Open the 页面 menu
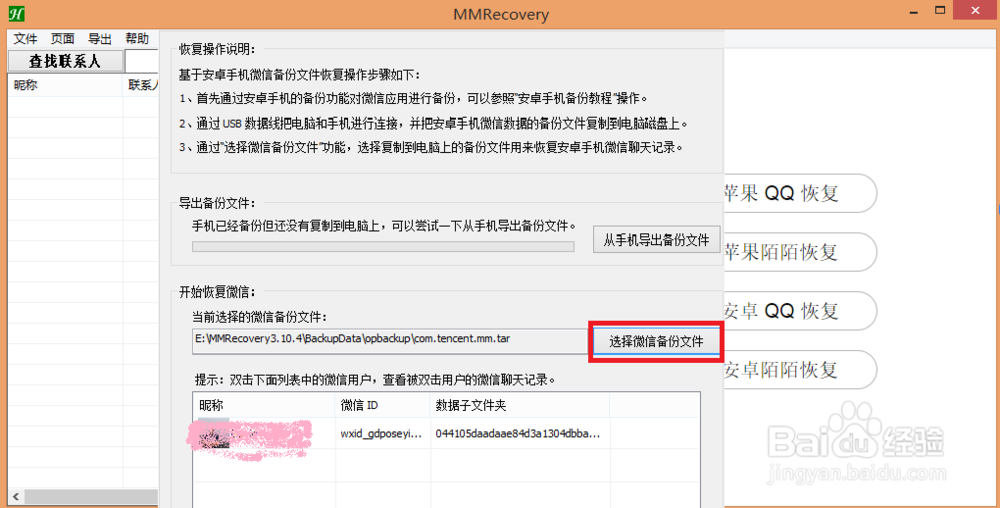 [62, 39]
